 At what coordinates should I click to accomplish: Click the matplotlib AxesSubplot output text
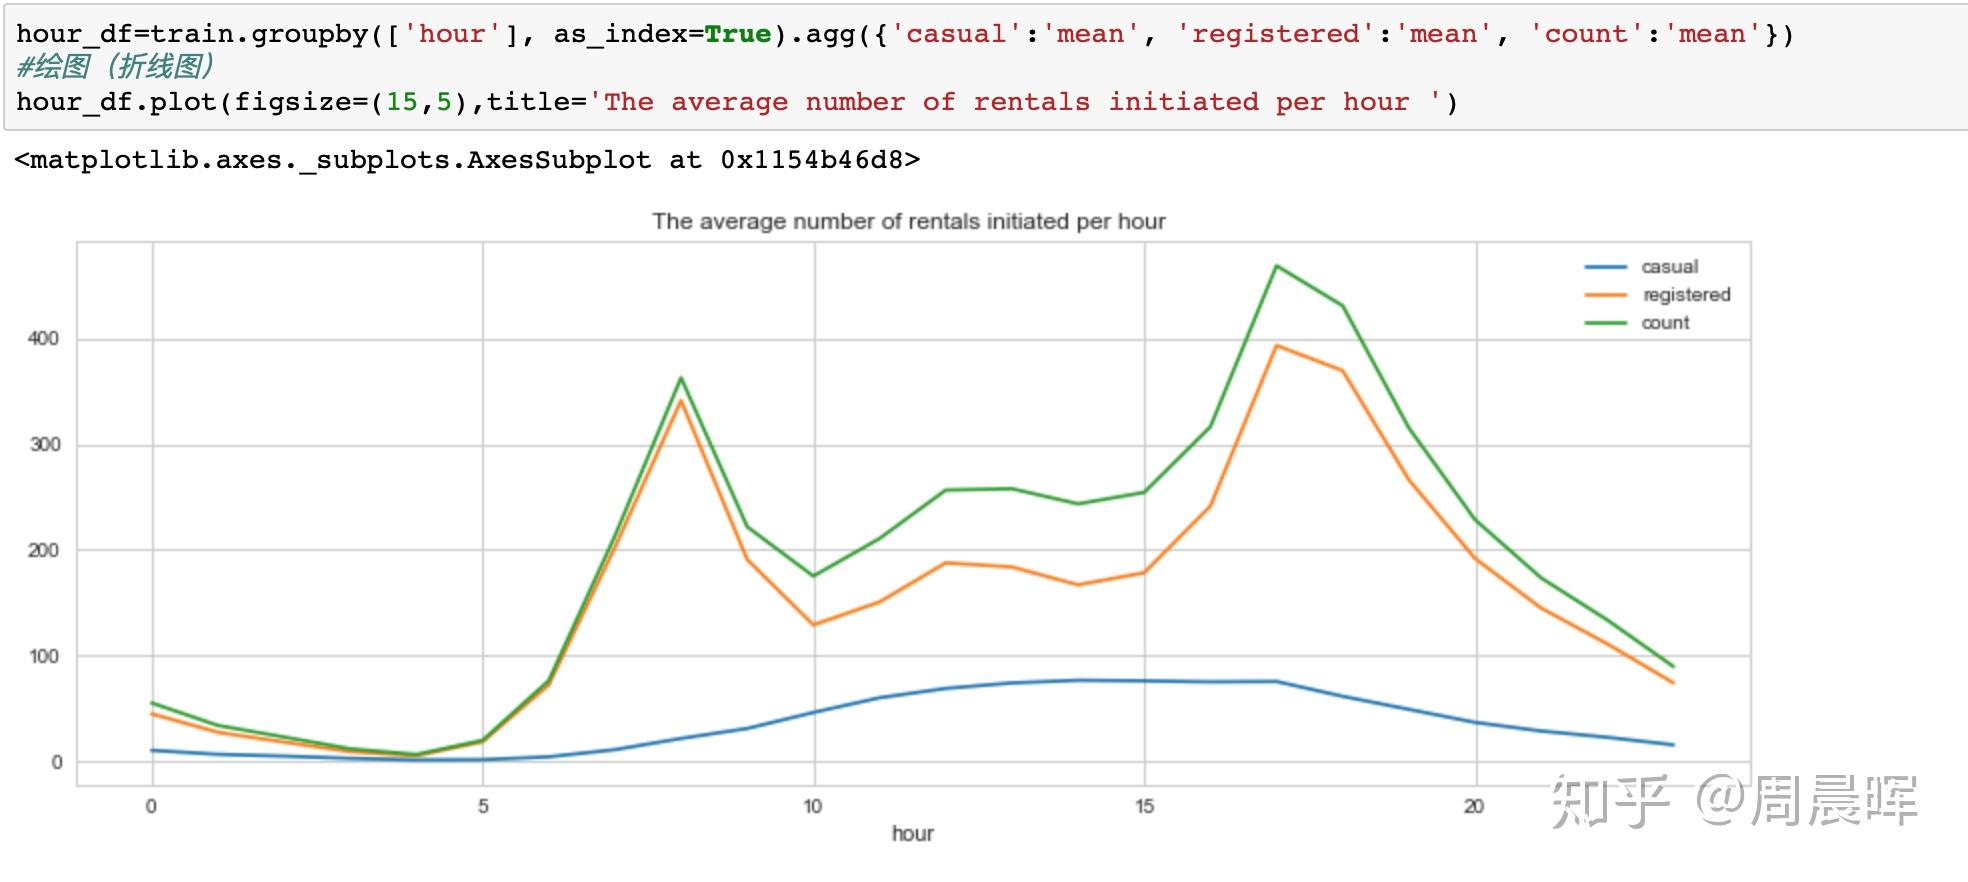(467, 160)
